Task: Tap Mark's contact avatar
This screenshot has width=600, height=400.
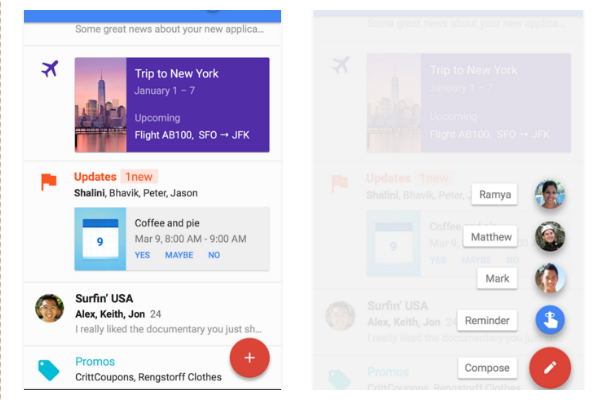Action: coord(550,278)
